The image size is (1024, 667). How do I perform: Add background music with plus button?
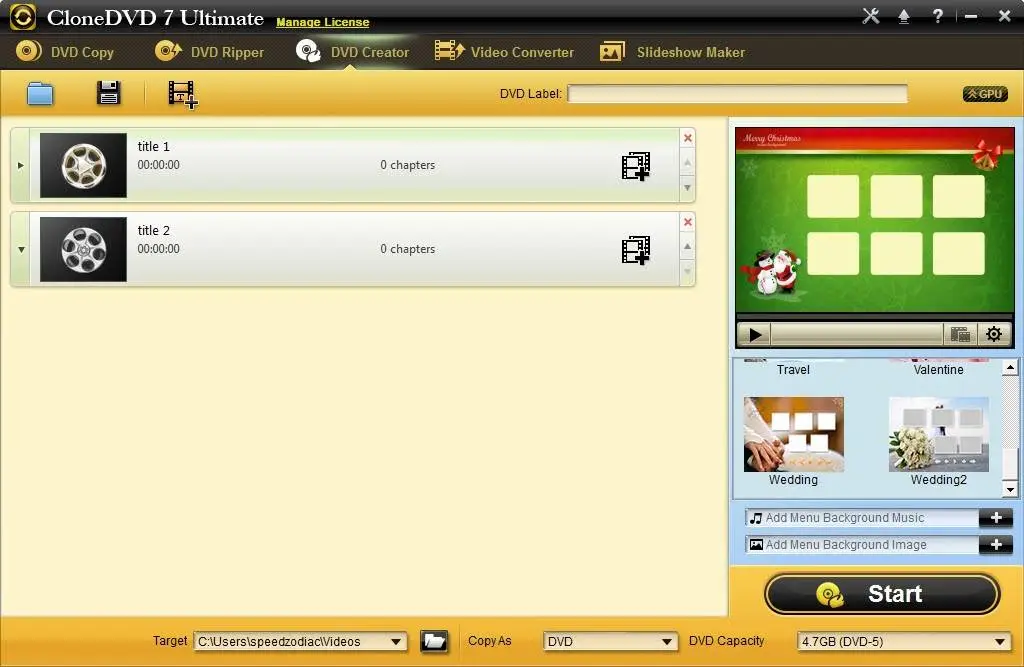996,518
